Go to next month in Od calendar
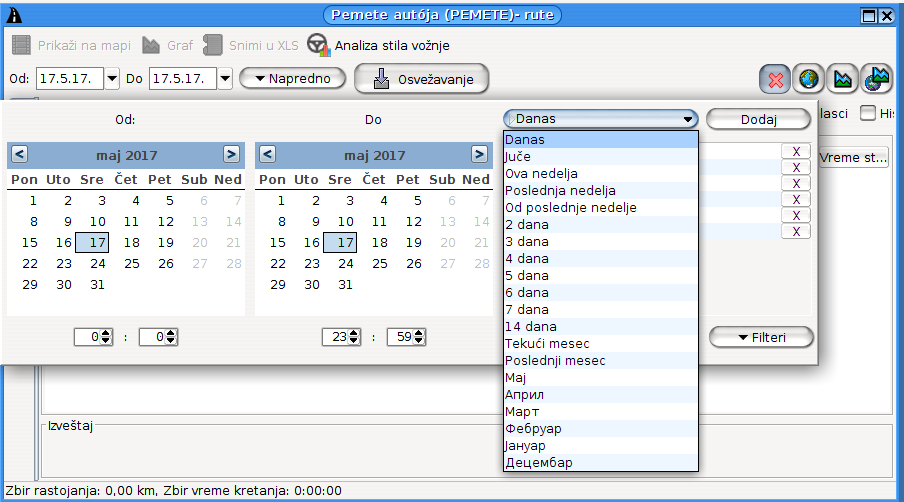 (x=231, y=154)
